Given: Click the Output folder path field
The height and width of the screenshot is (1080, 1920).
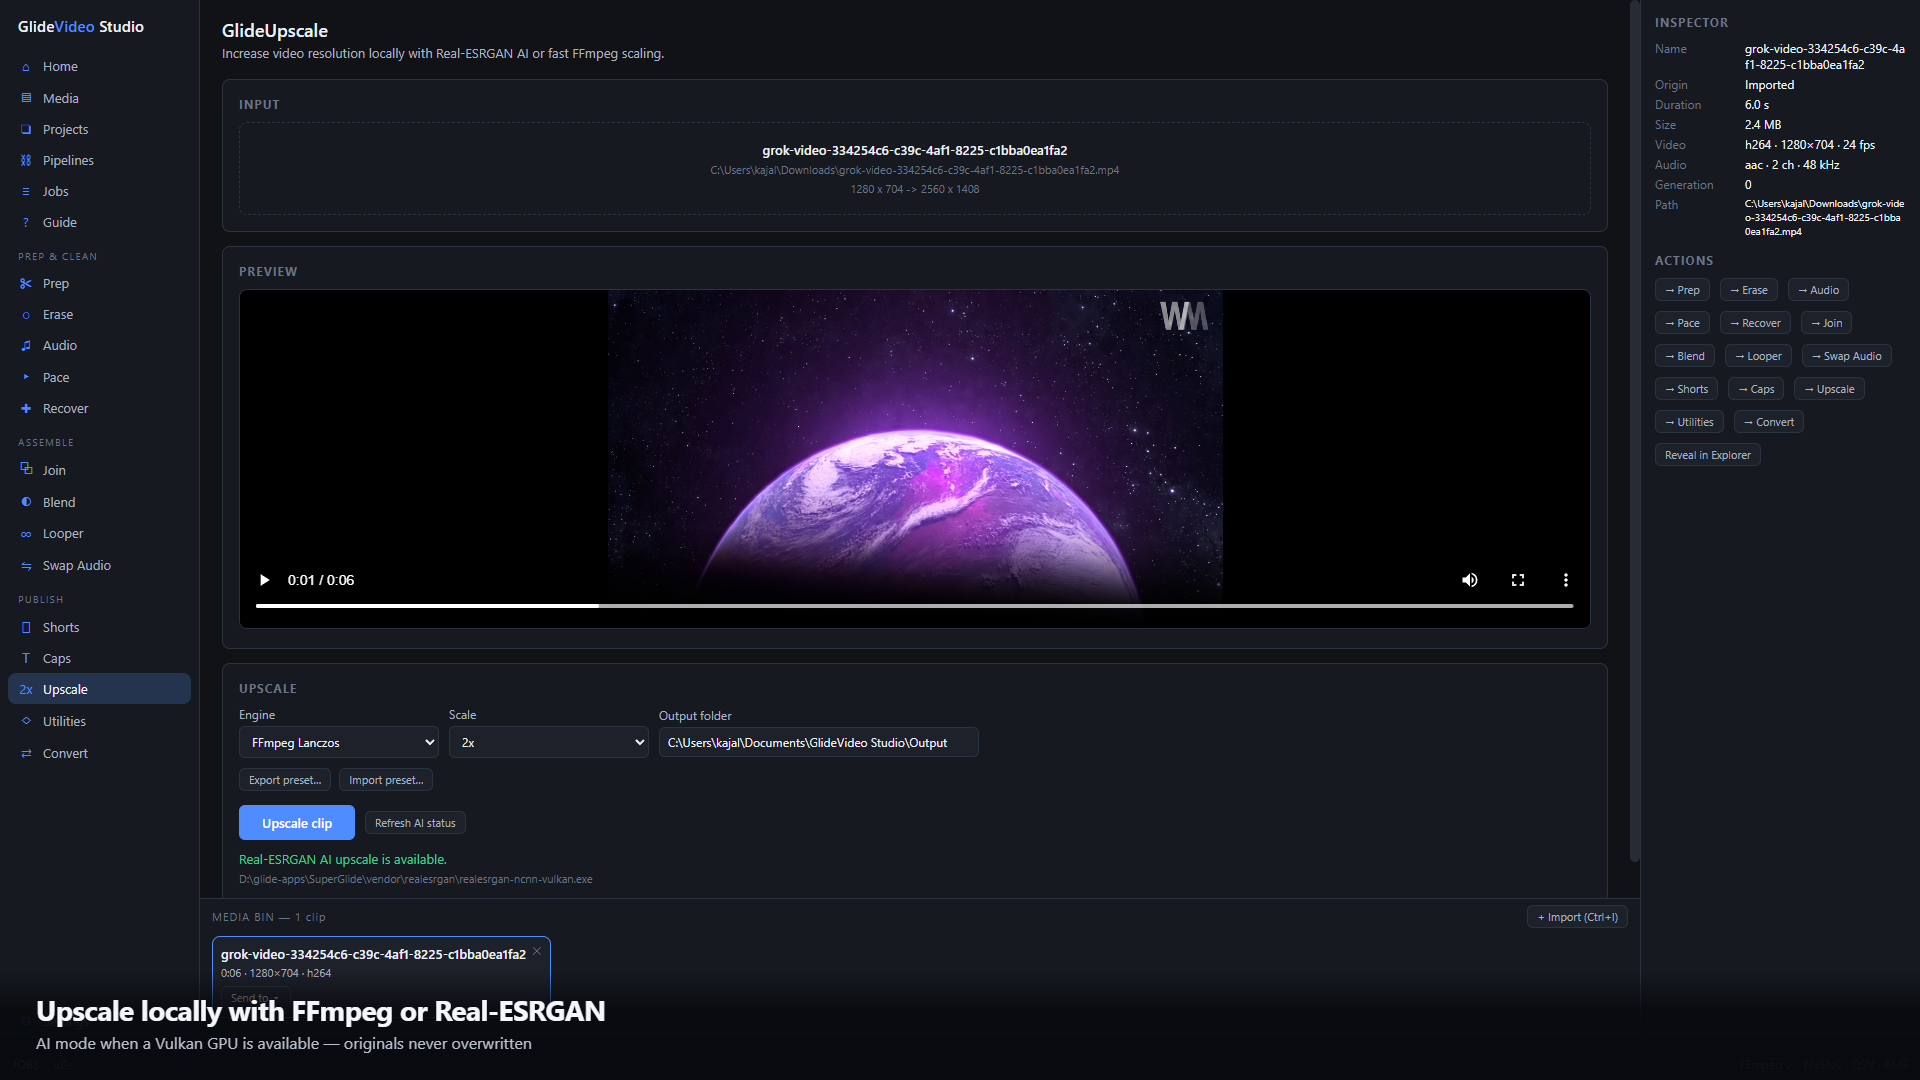Looking at the screenshot, I should point(818,742).
